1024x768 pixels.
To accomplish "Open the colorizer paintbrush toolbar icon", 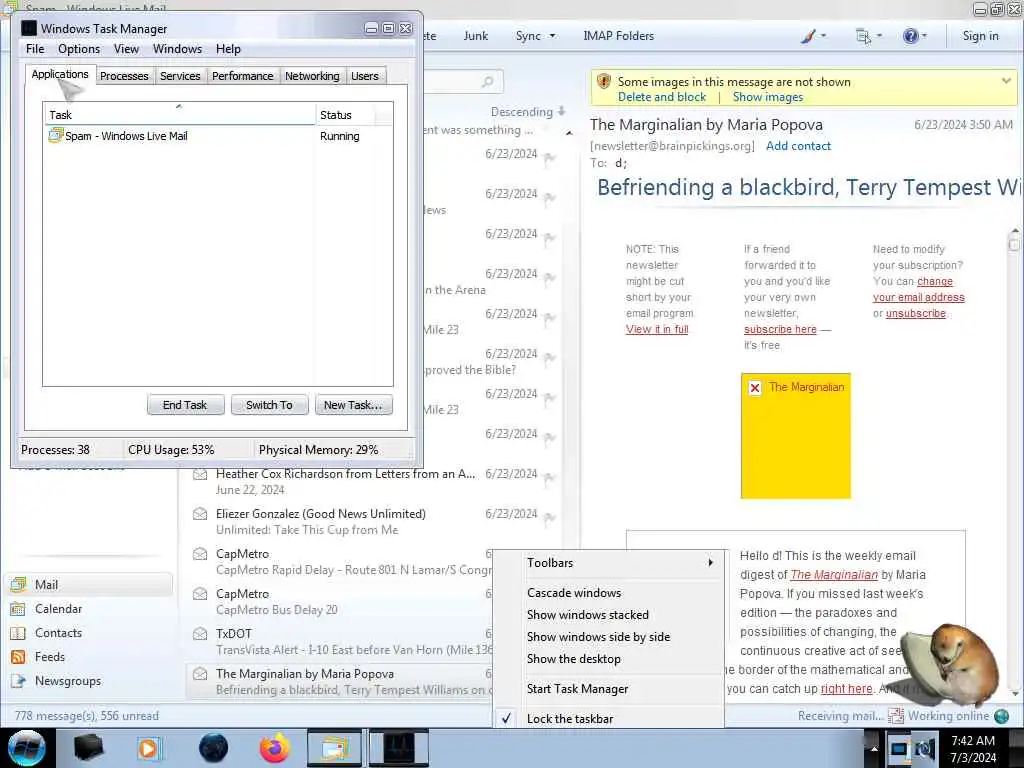I will tap(808, 36).
